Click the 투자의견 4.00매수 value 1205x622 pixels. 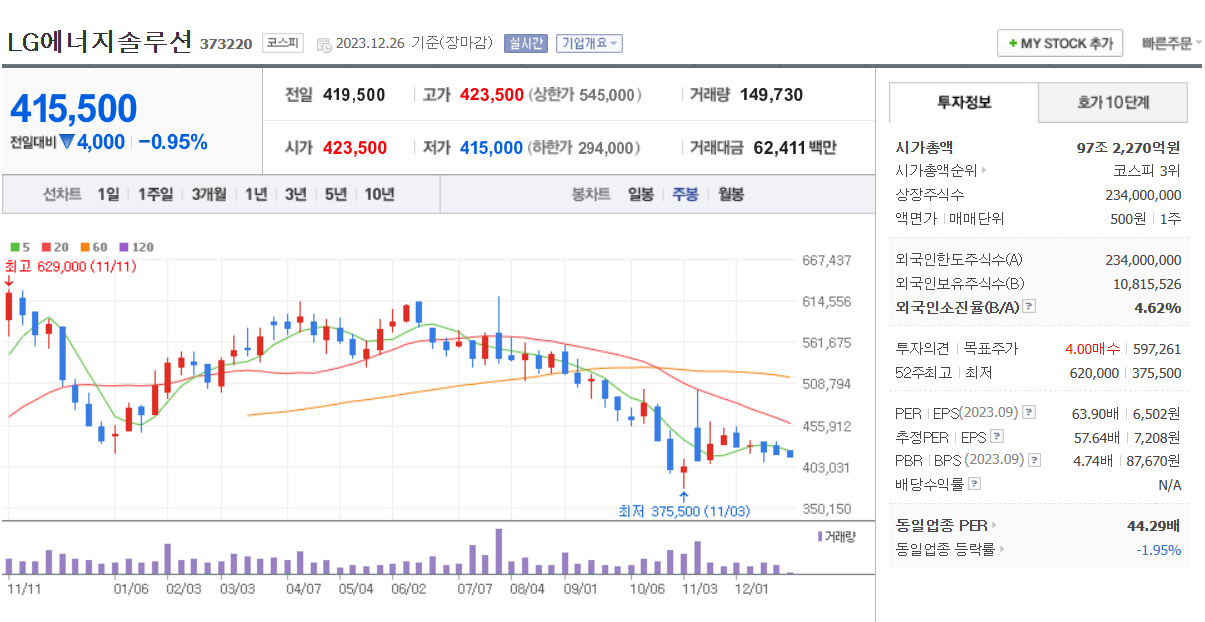[x=1092, y=348]
